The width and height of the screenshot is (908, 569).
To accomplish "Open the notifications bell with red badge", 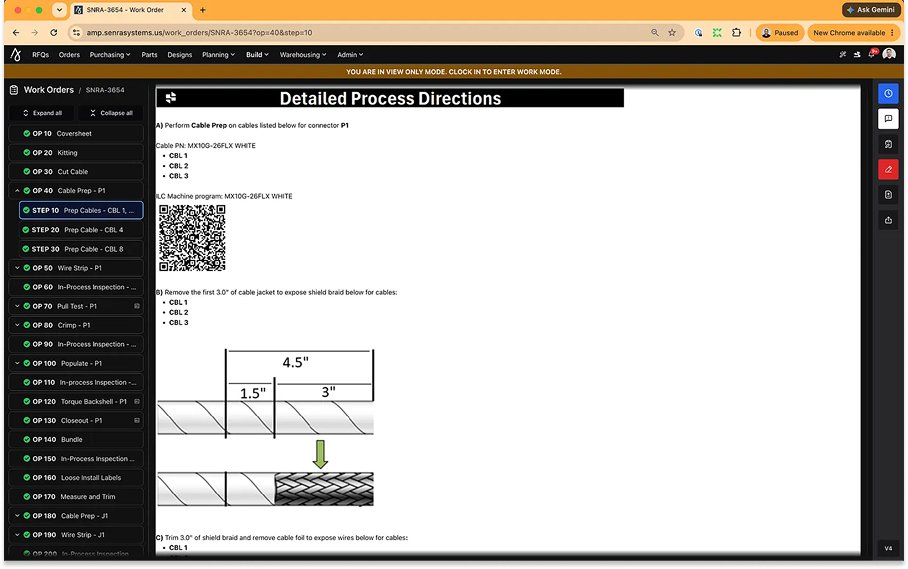I will [x=872, y=54].
